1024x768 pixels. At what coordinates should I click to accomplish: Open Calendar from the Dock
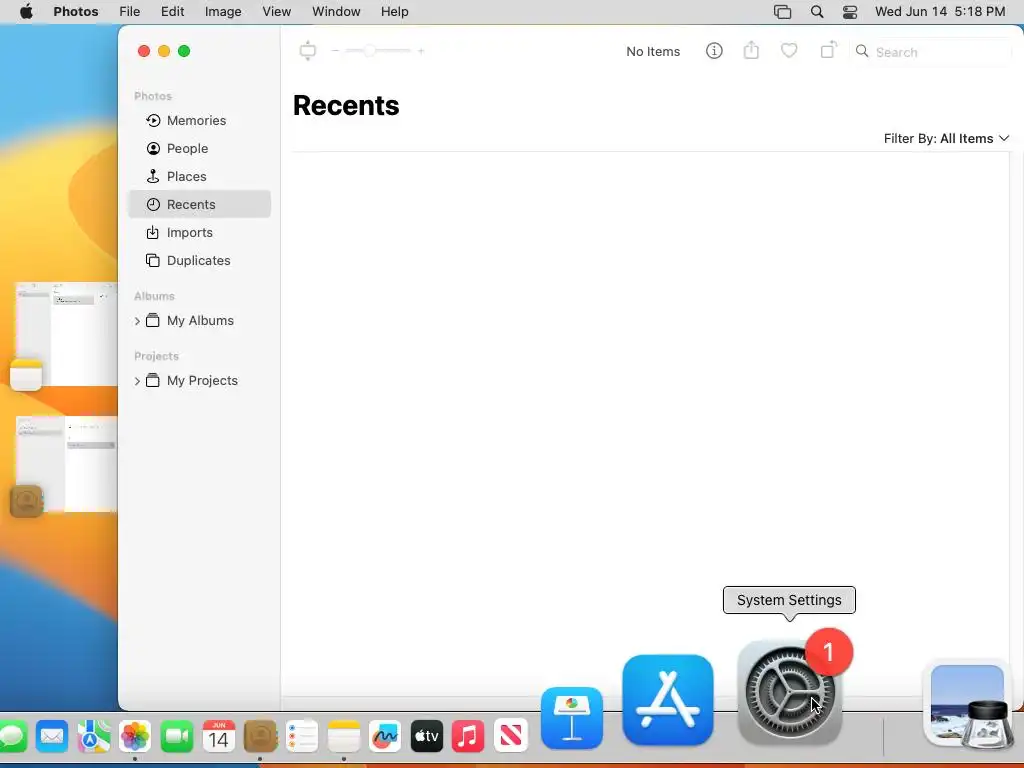218,737
